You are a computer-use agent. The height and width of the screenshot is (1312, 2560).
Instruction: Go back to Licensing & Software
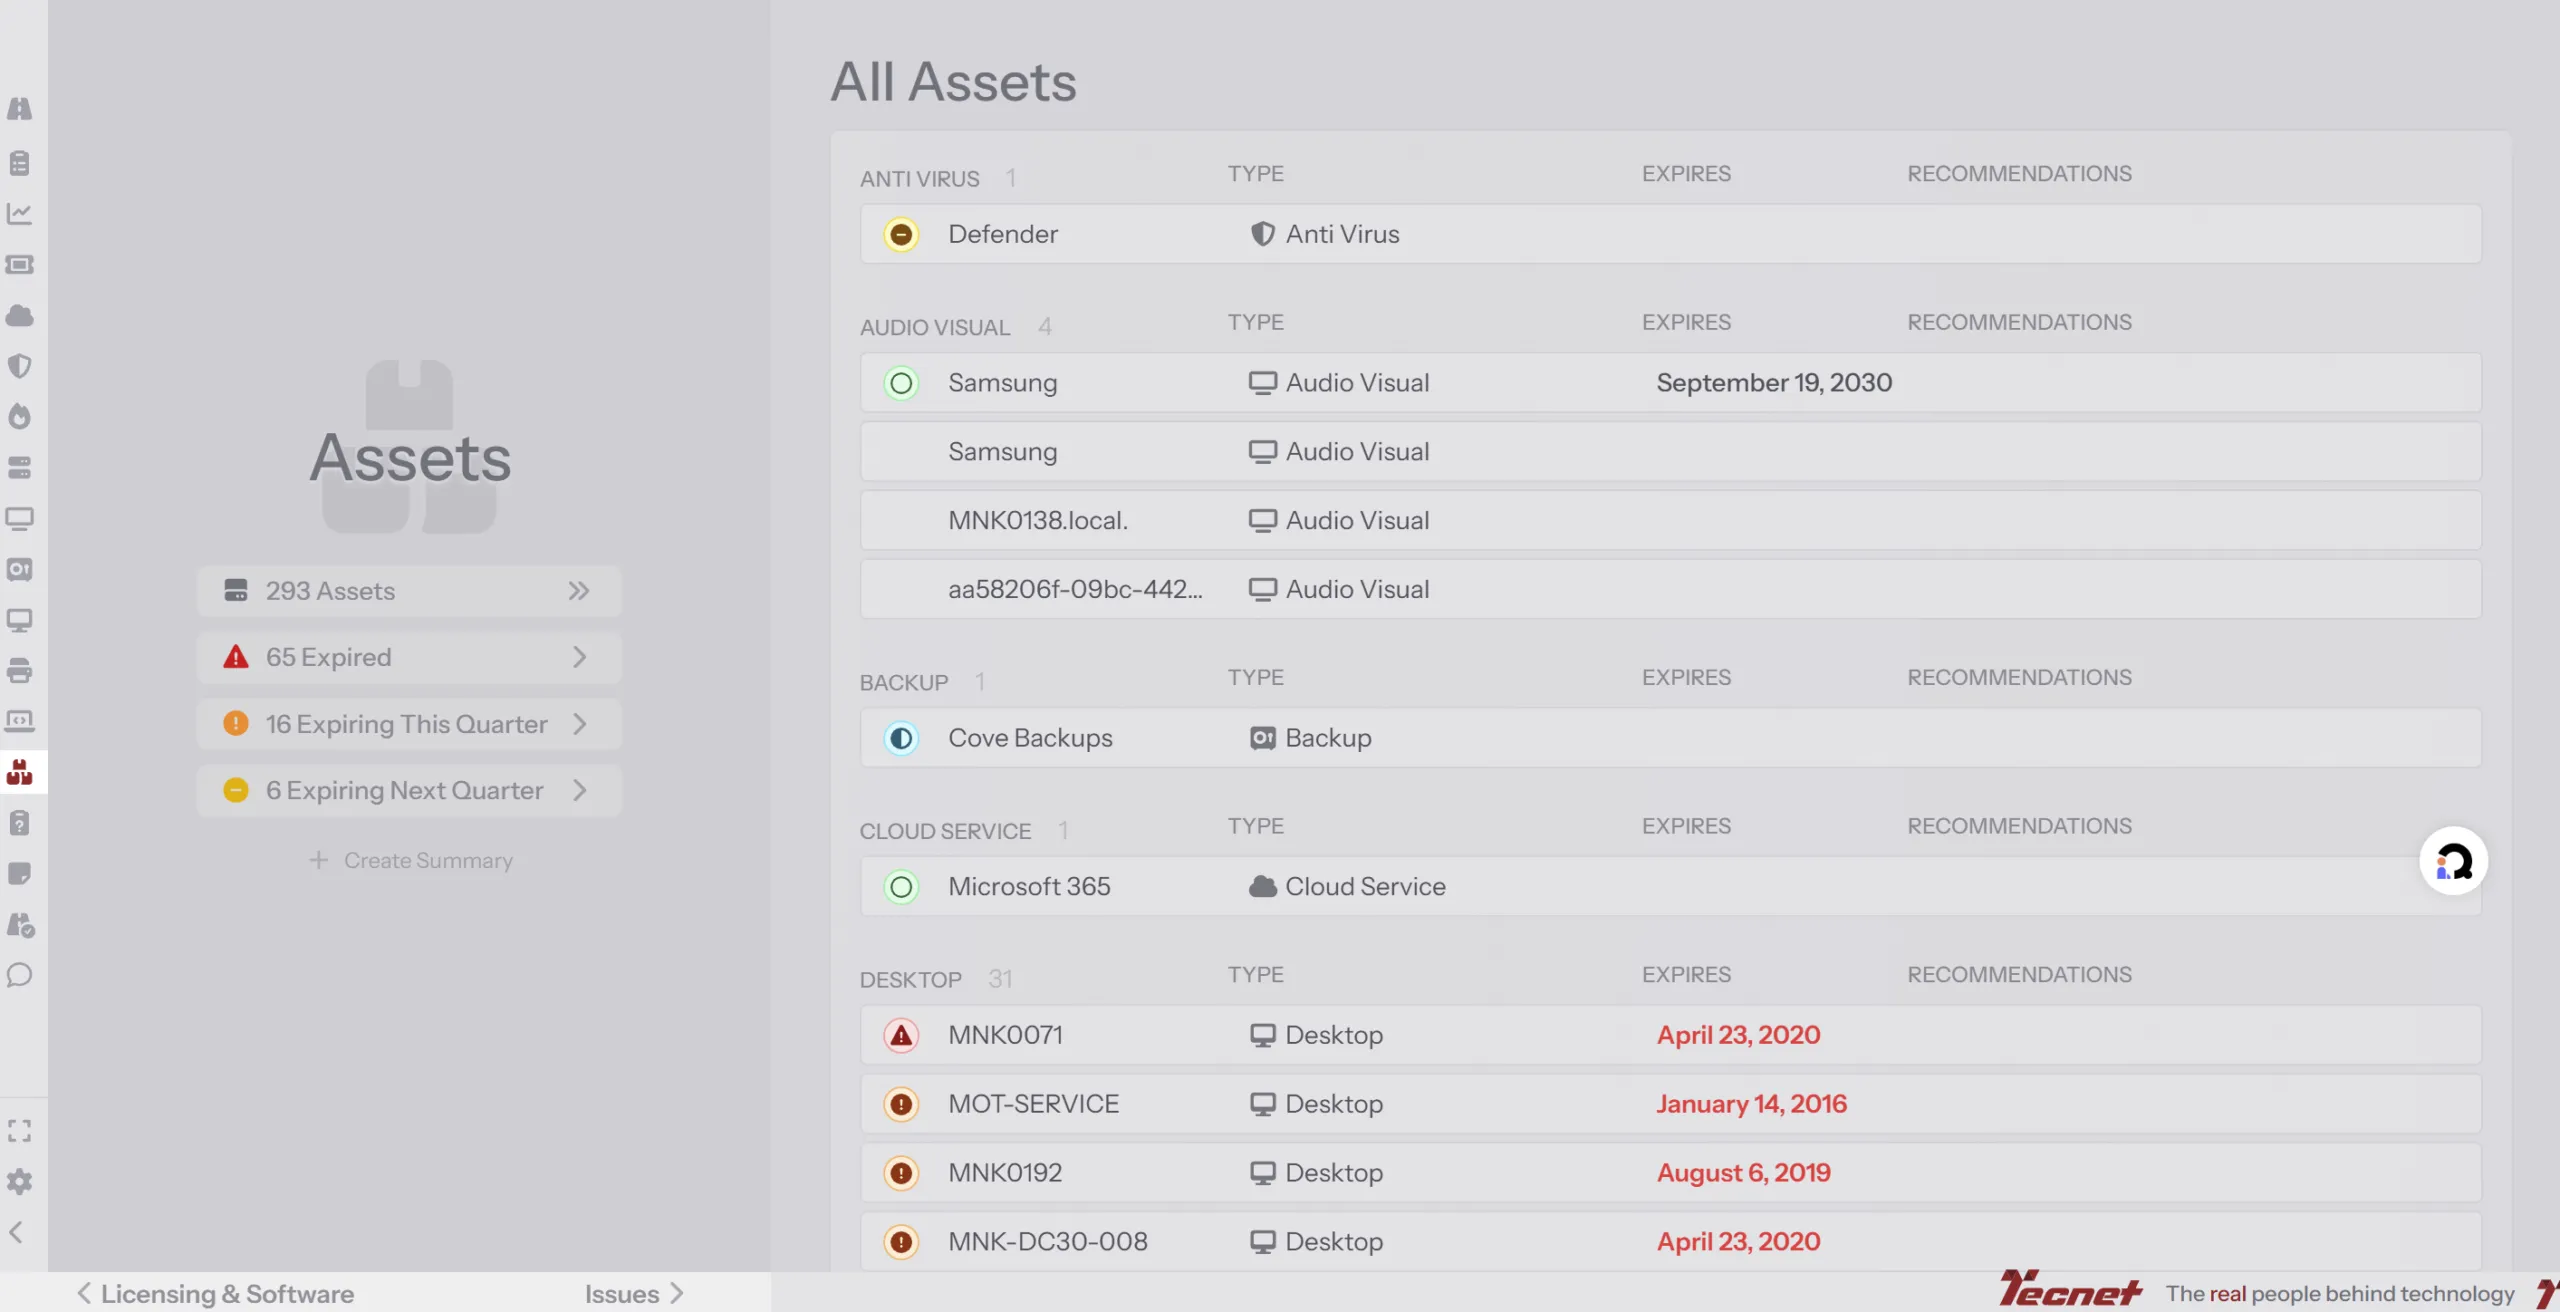216,1293
